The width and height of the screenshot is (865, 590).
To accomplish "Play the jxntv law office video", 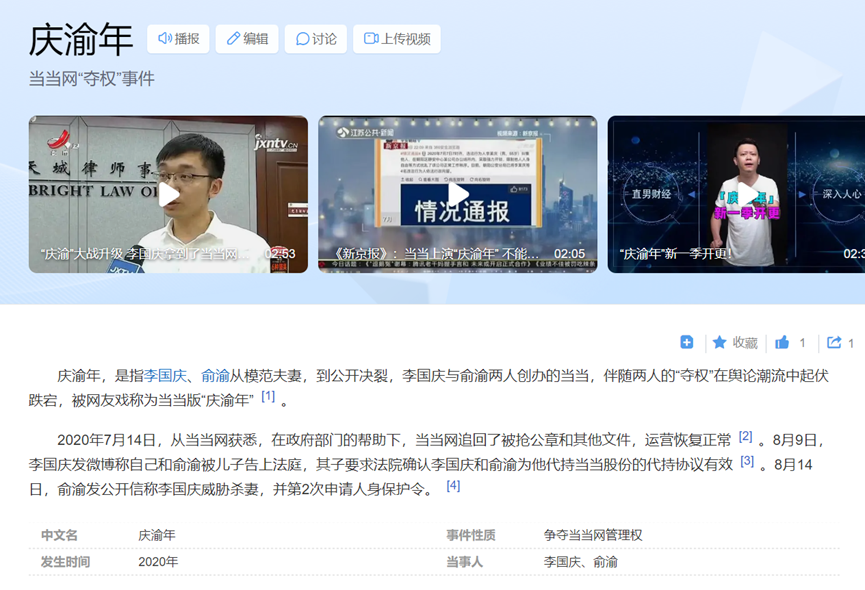I will 168,194.
